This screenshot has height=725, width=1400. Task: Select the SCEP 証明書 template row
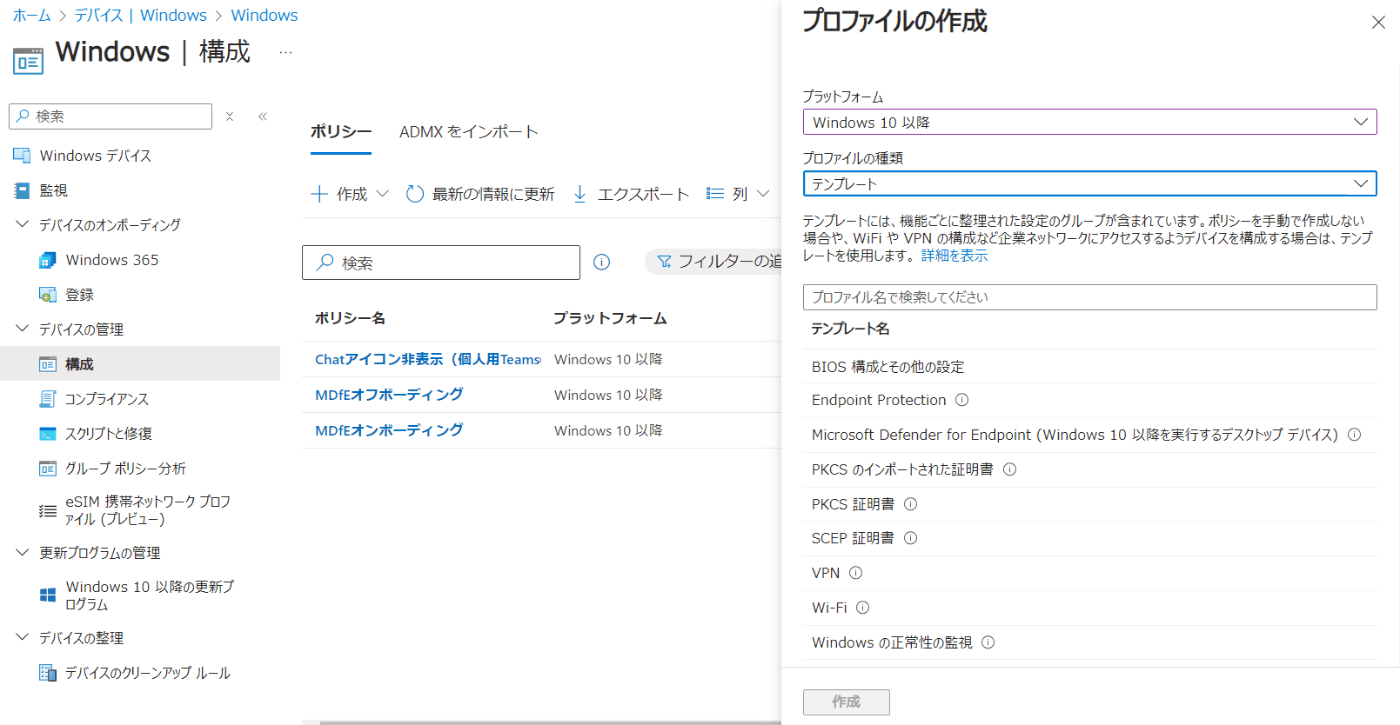point(1089,538)
